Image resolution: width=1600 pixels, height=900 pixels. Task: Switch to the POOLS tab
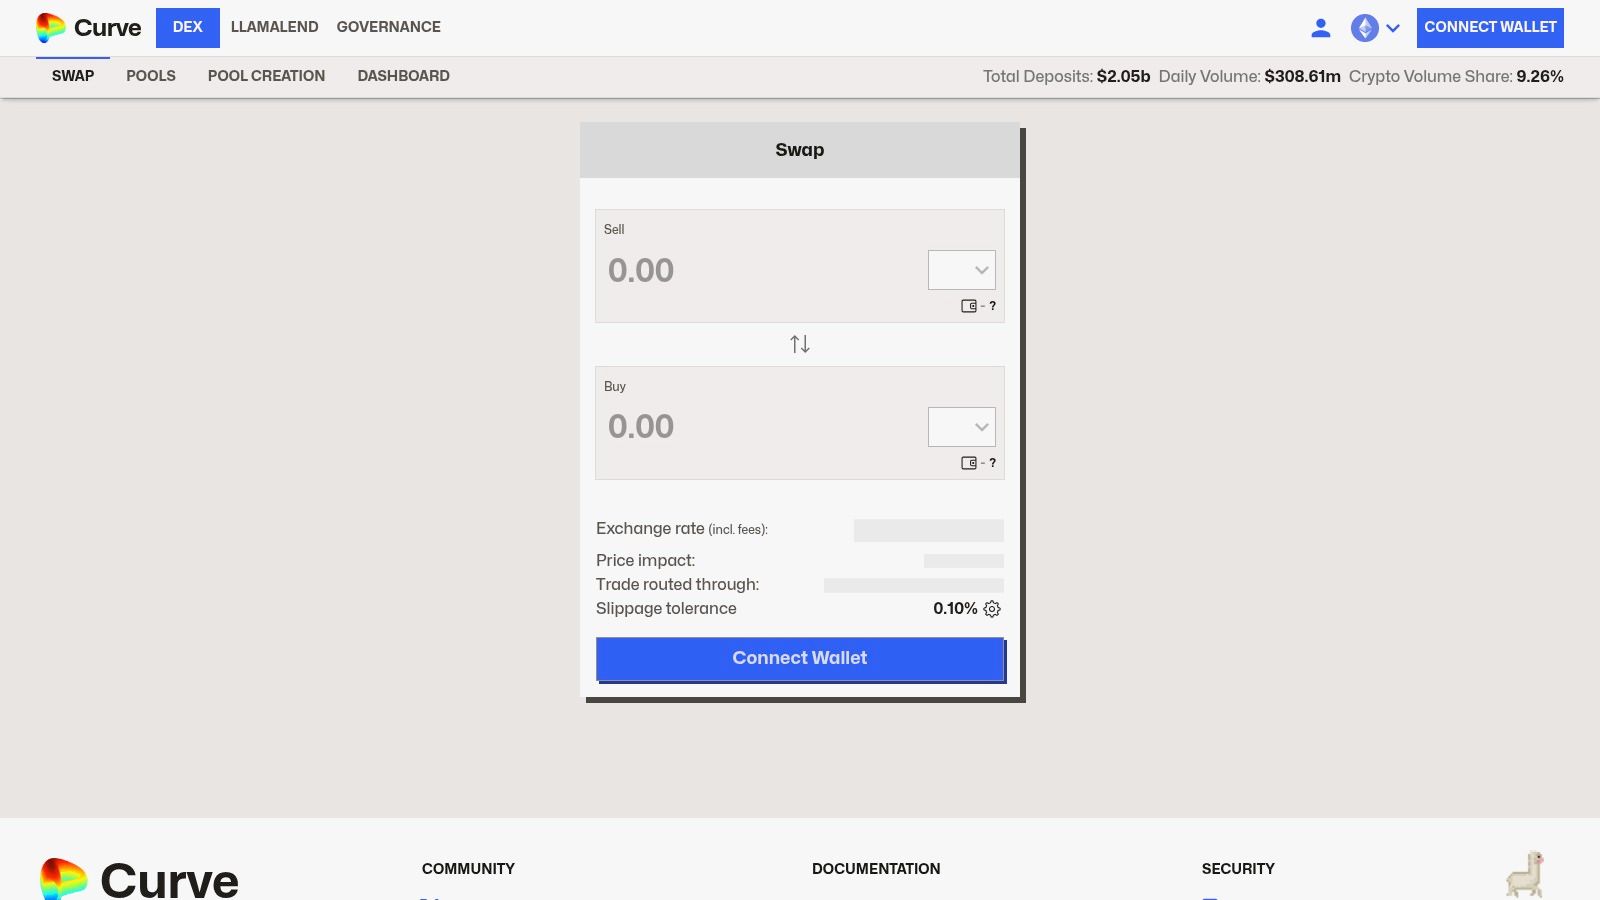151,75
